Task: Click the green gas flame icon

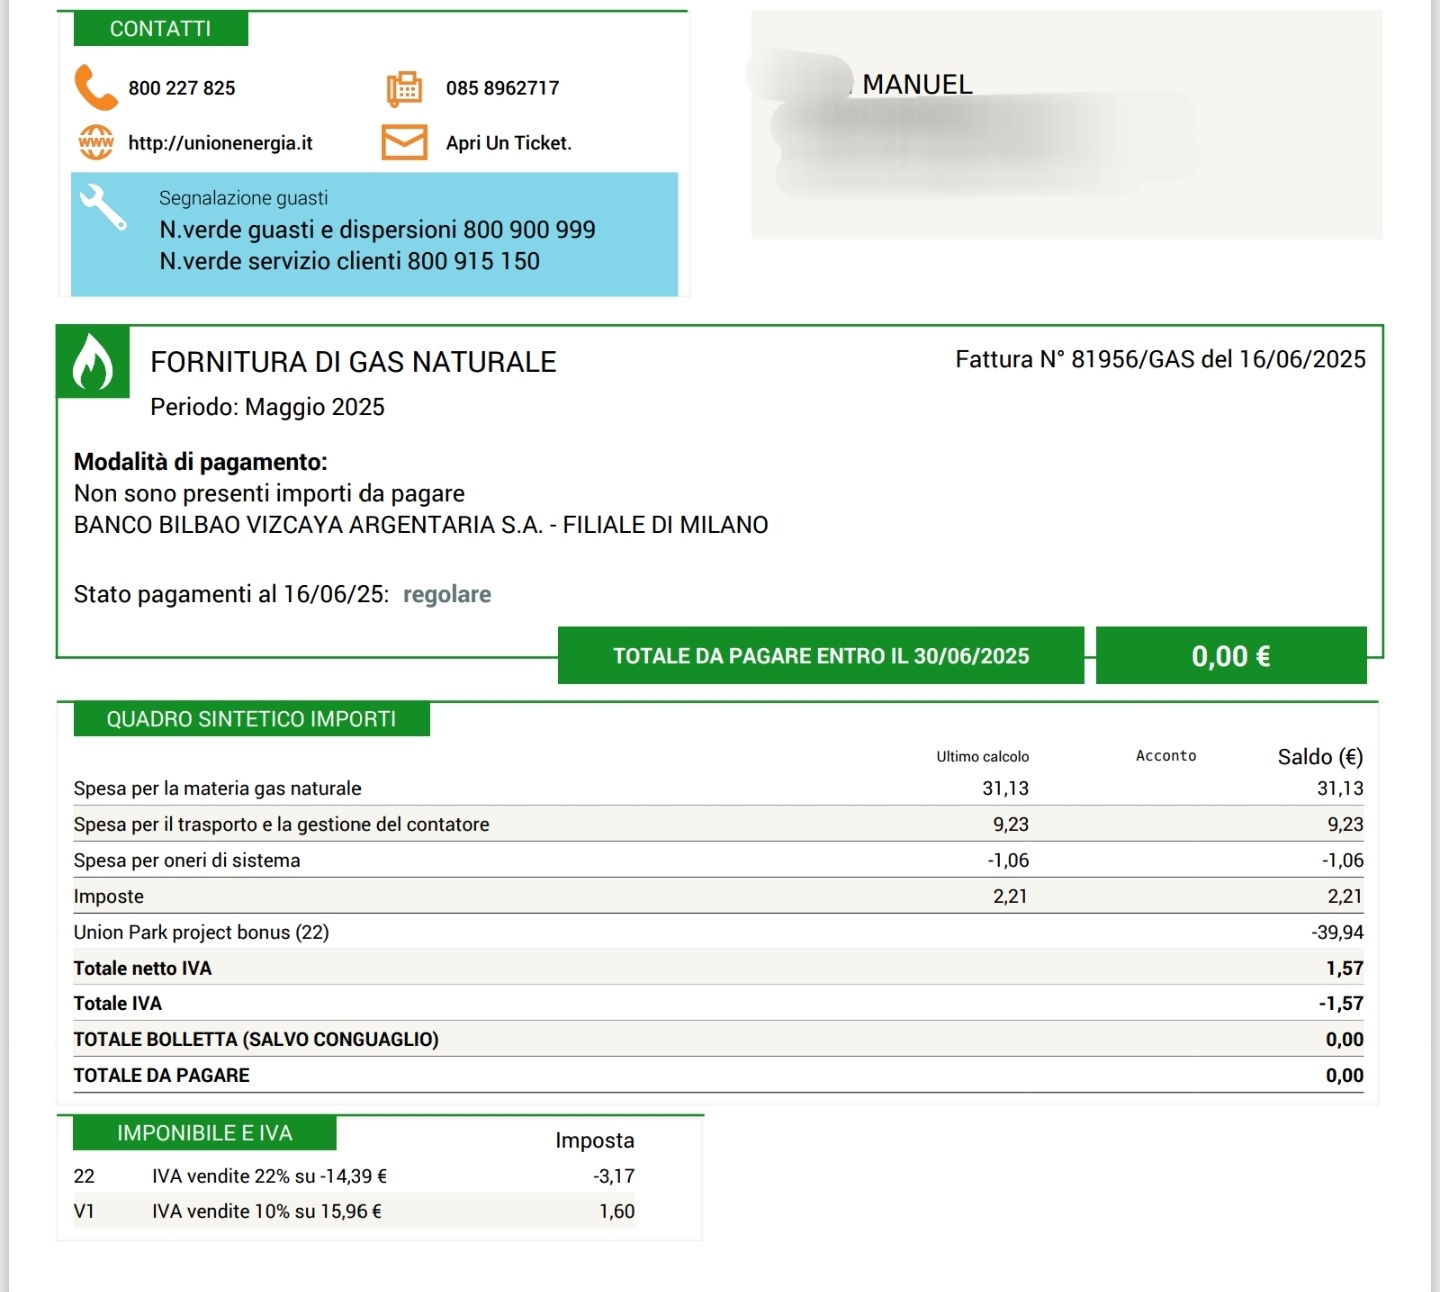Action: coord(93,362)
